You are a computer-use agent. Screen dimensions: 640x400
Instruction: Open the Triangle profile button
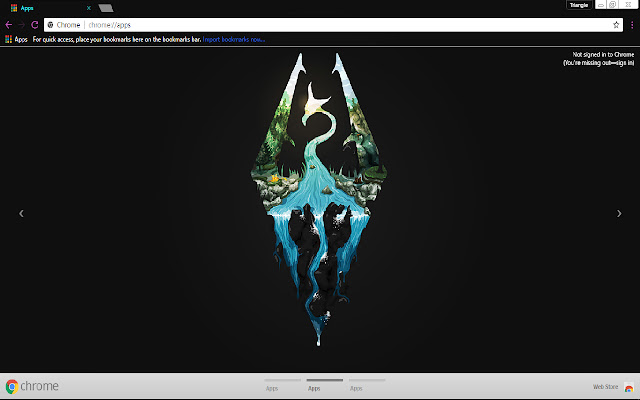pyautogui.click(x=579, y=5)
